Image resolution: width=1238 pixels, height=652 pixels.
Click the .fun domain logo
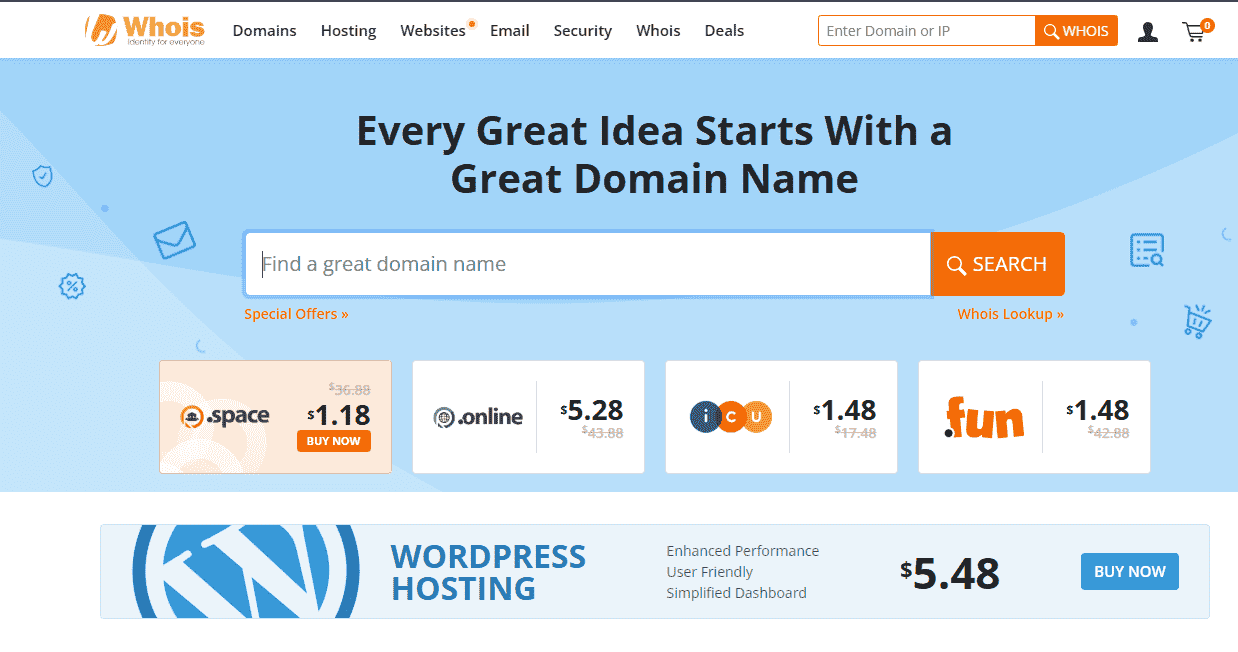click(984, 417)
